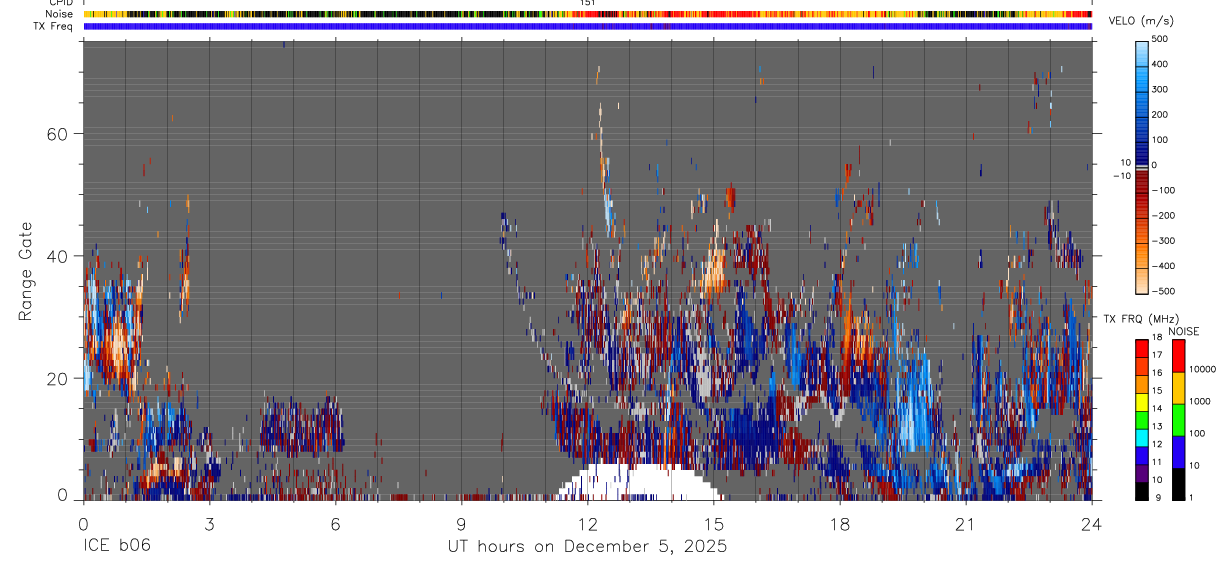
Task: Click the positive 400 velocity tick label
Action: (1162, 64)
